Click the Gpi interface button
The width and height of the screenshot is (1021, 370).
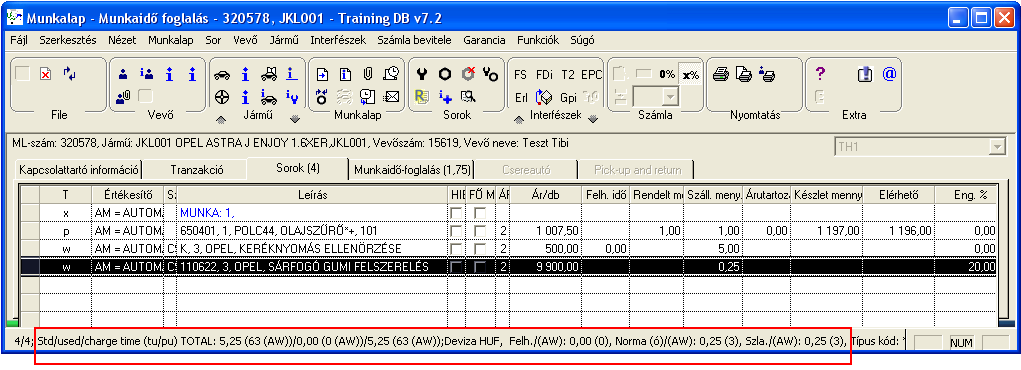(568, 98)
